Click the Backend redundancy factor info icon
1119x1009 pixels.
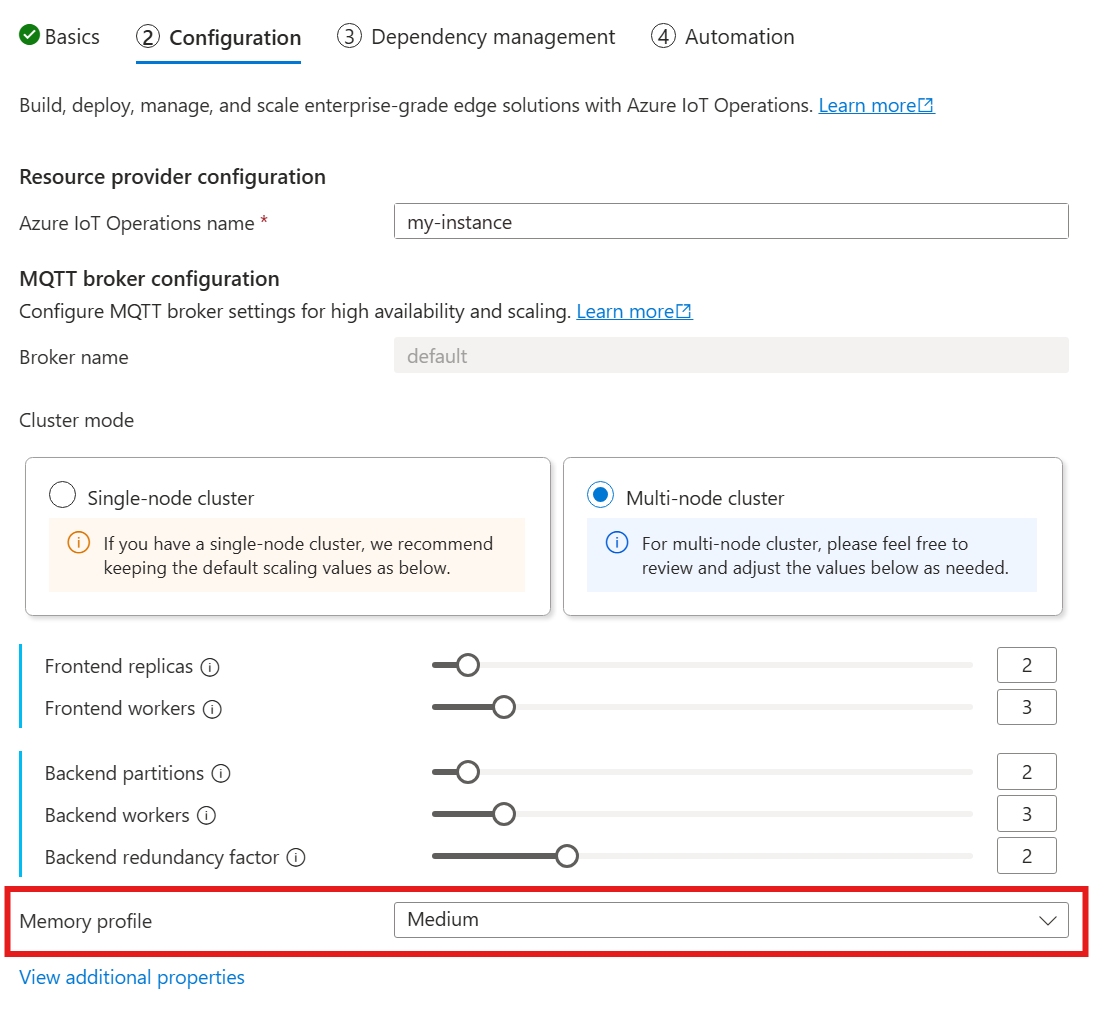[x=297, y=857]
